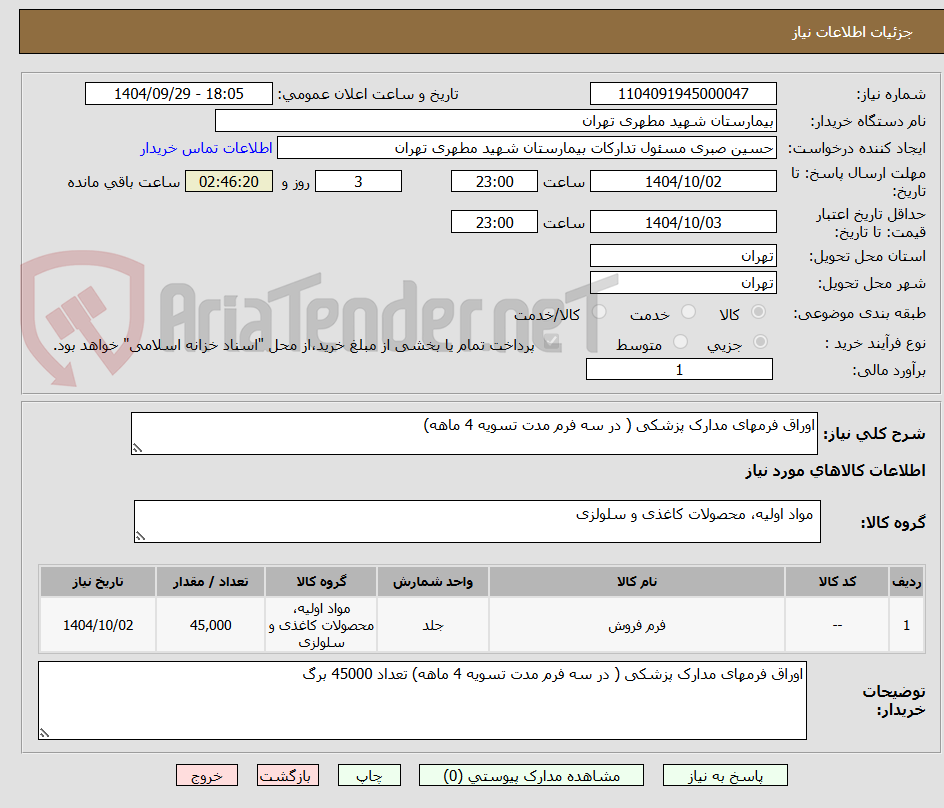This screenshot has width=944, height=808.
Task: Click the جلد unit cell
Action: [433, 625]
